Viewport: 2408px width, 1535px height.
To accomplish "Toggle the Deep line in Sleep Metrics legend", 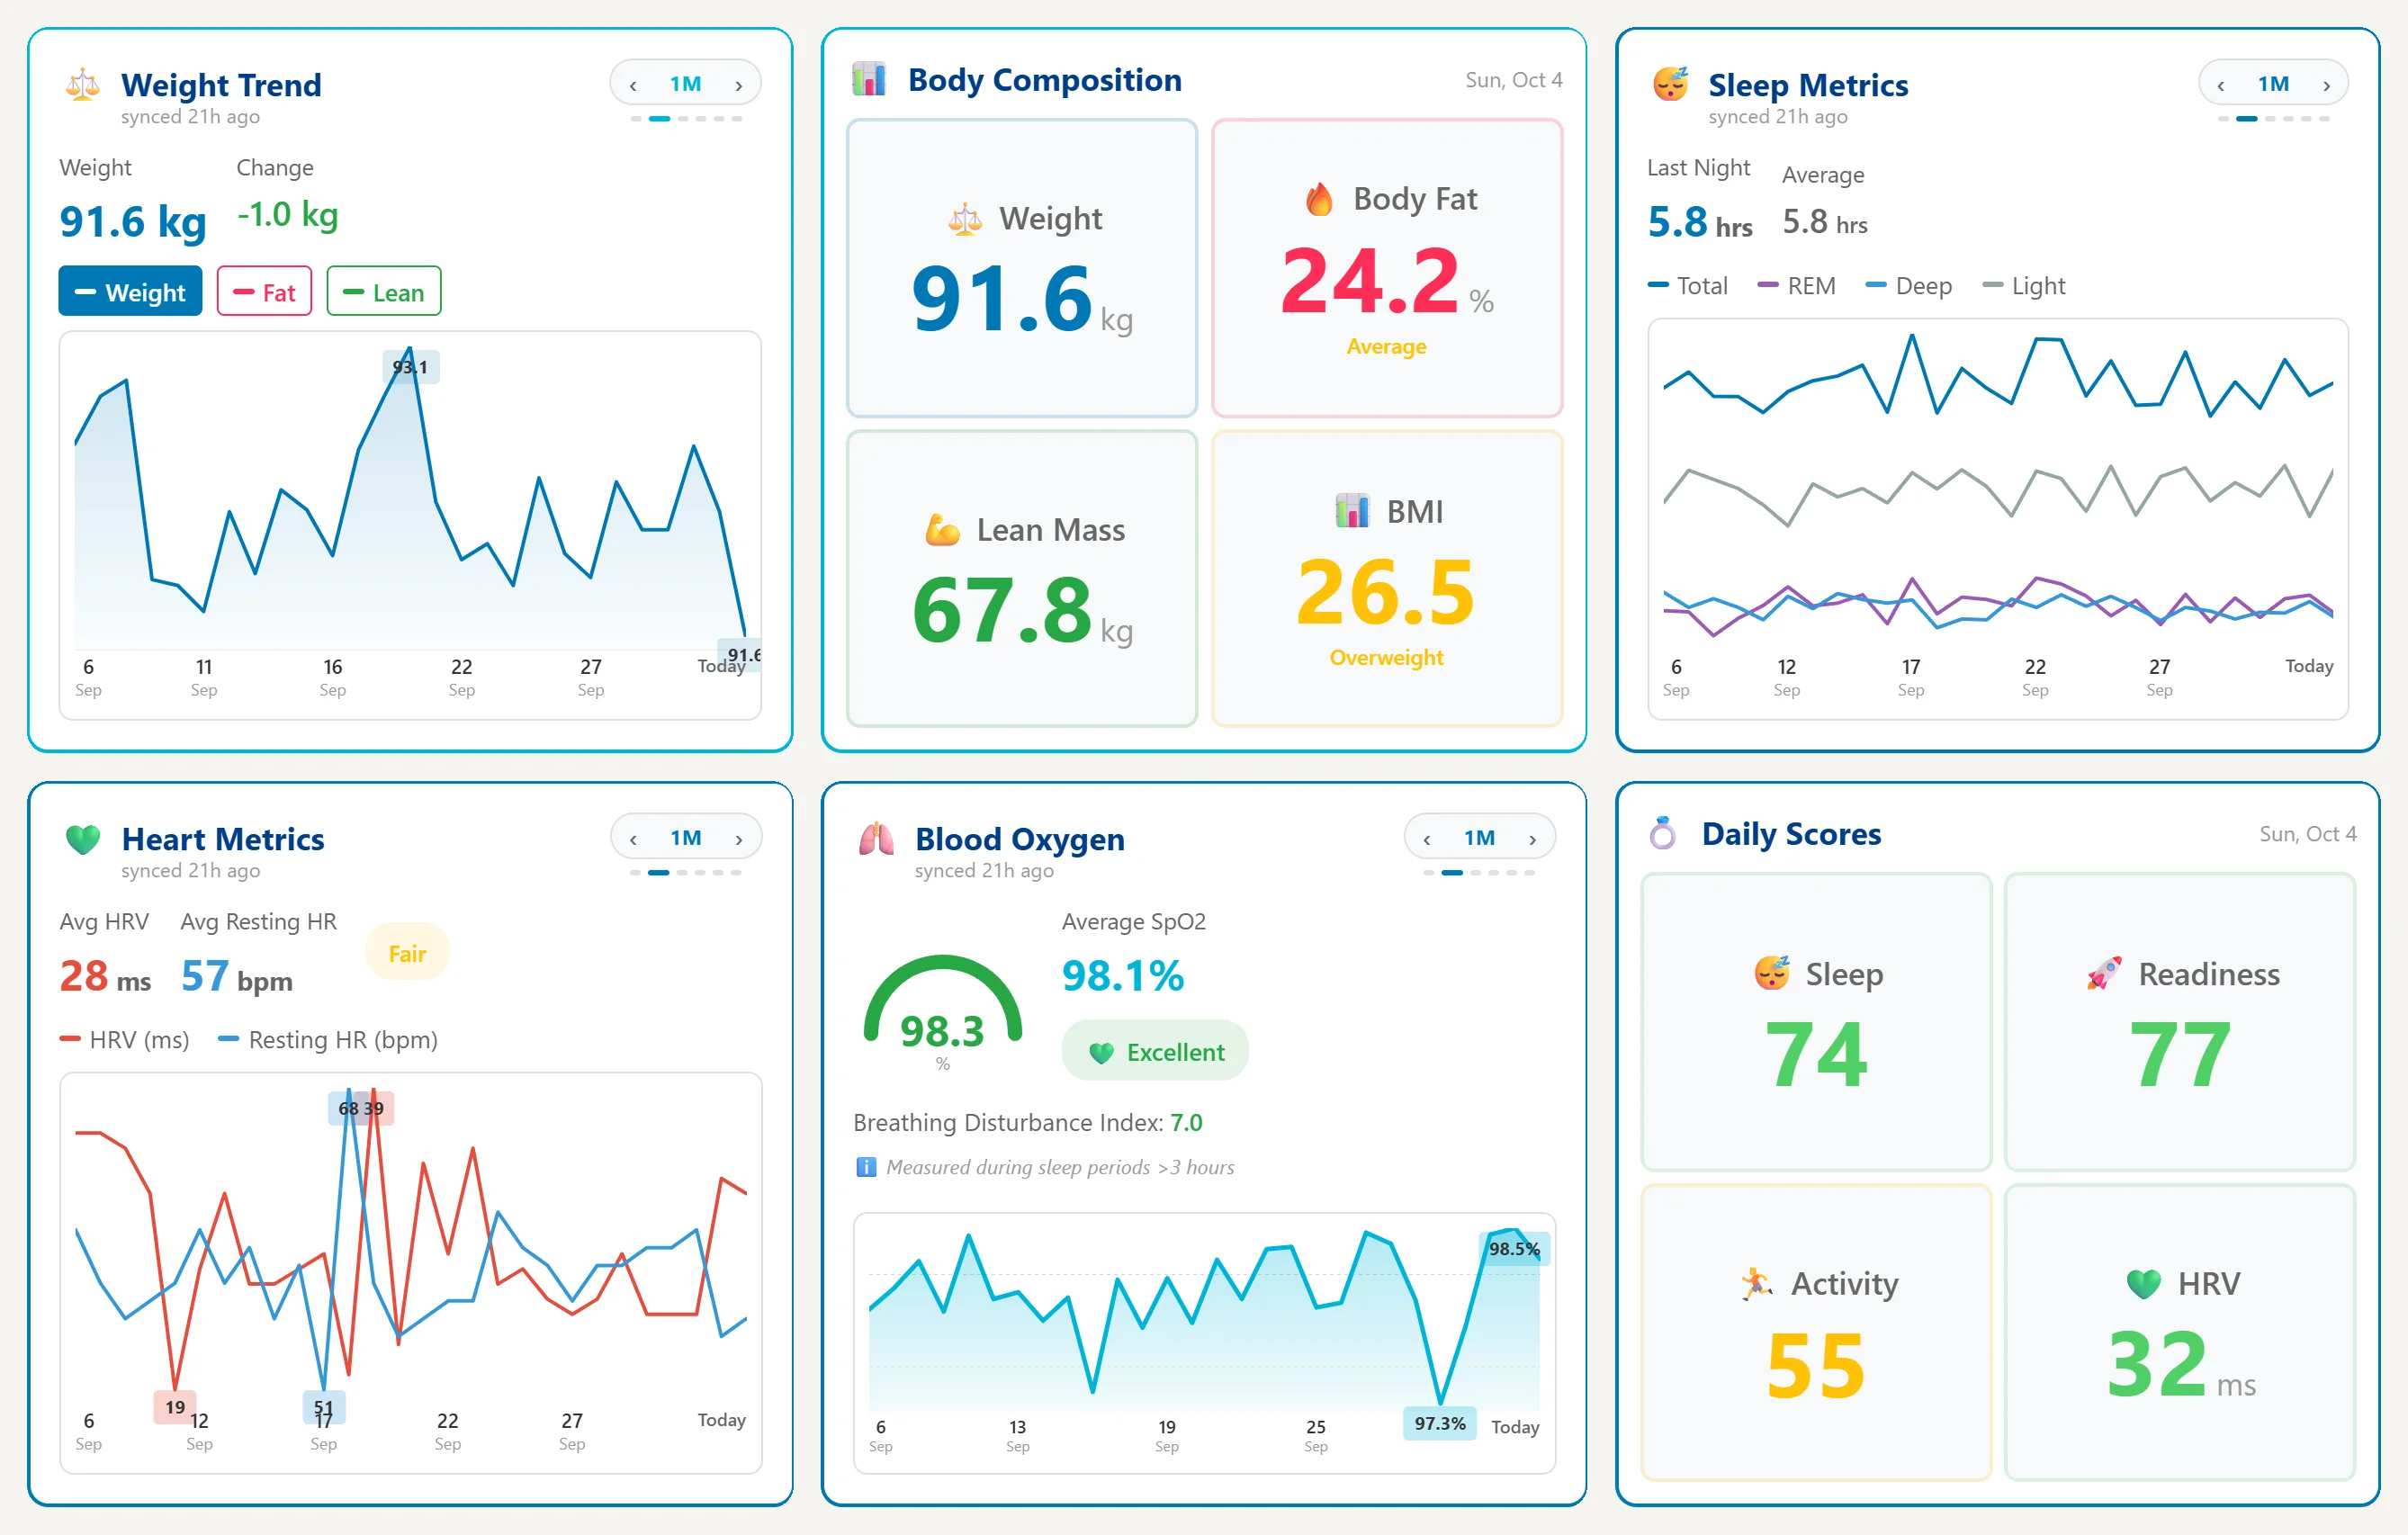I will [x=1908, y=286].
